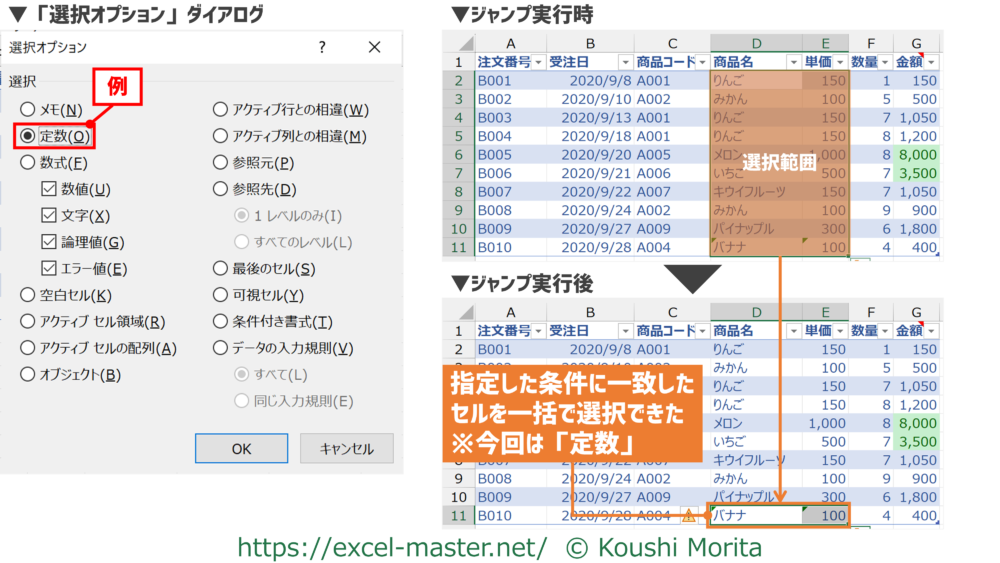The height and width of the screenshot is (563, 1000).
Task: Click the キャンセル button
Action: coord(346,449)
